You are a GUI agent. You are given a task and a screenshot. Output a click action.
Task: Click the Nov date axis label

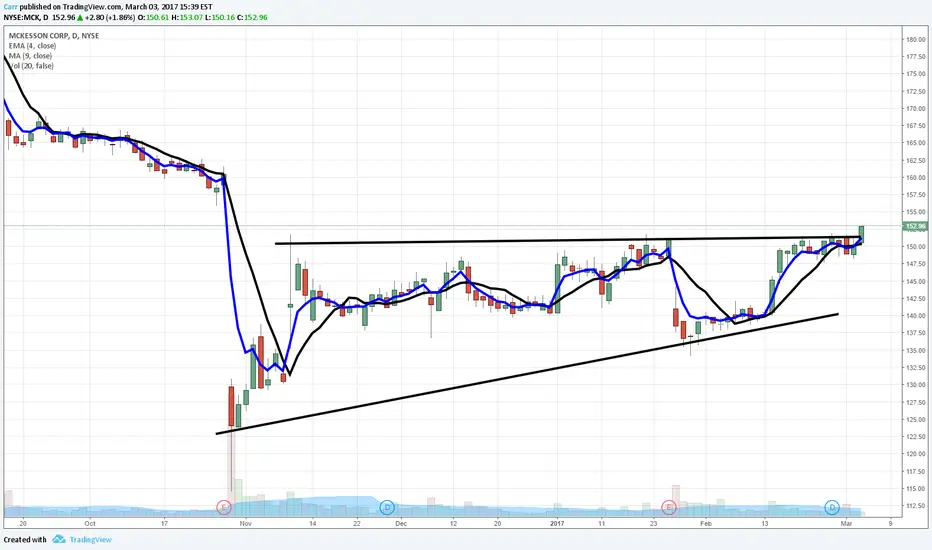click(245, 524)
